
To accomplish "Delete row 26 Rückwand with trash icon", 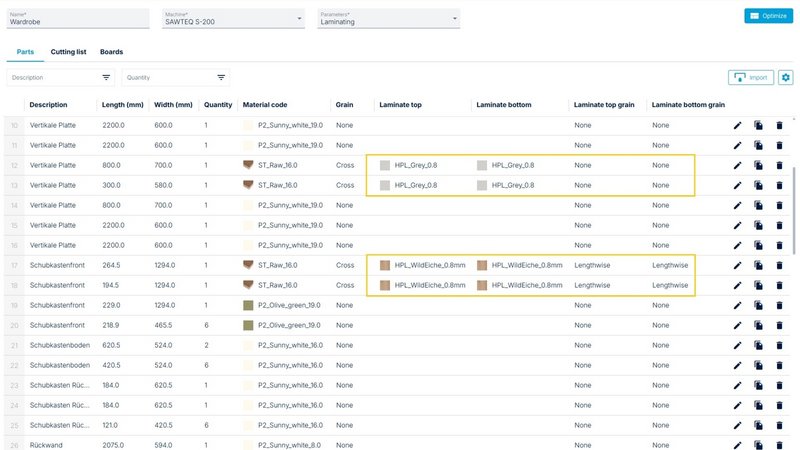I will click(x=779, y=444).
